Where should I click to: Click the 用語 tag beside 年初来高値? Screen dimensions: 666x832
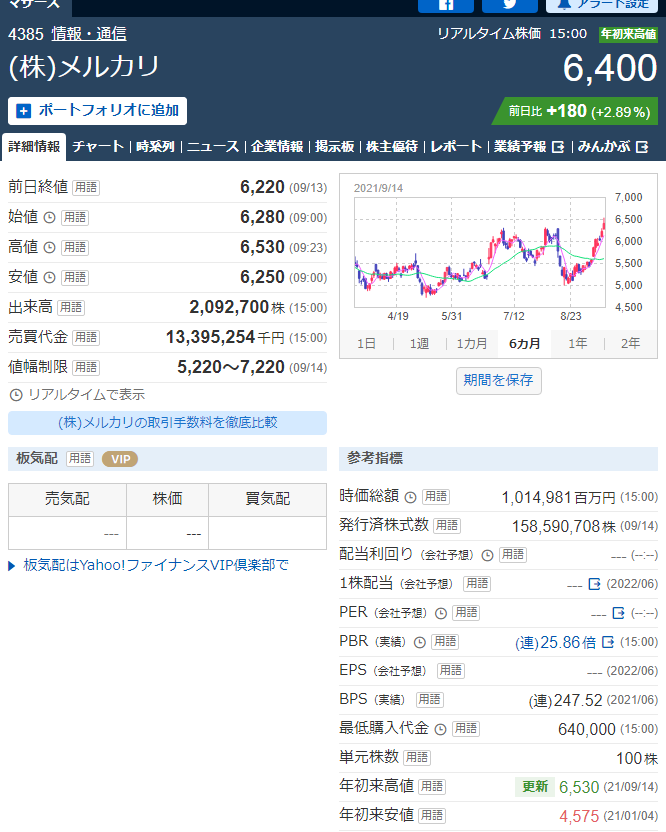[431, 787]
